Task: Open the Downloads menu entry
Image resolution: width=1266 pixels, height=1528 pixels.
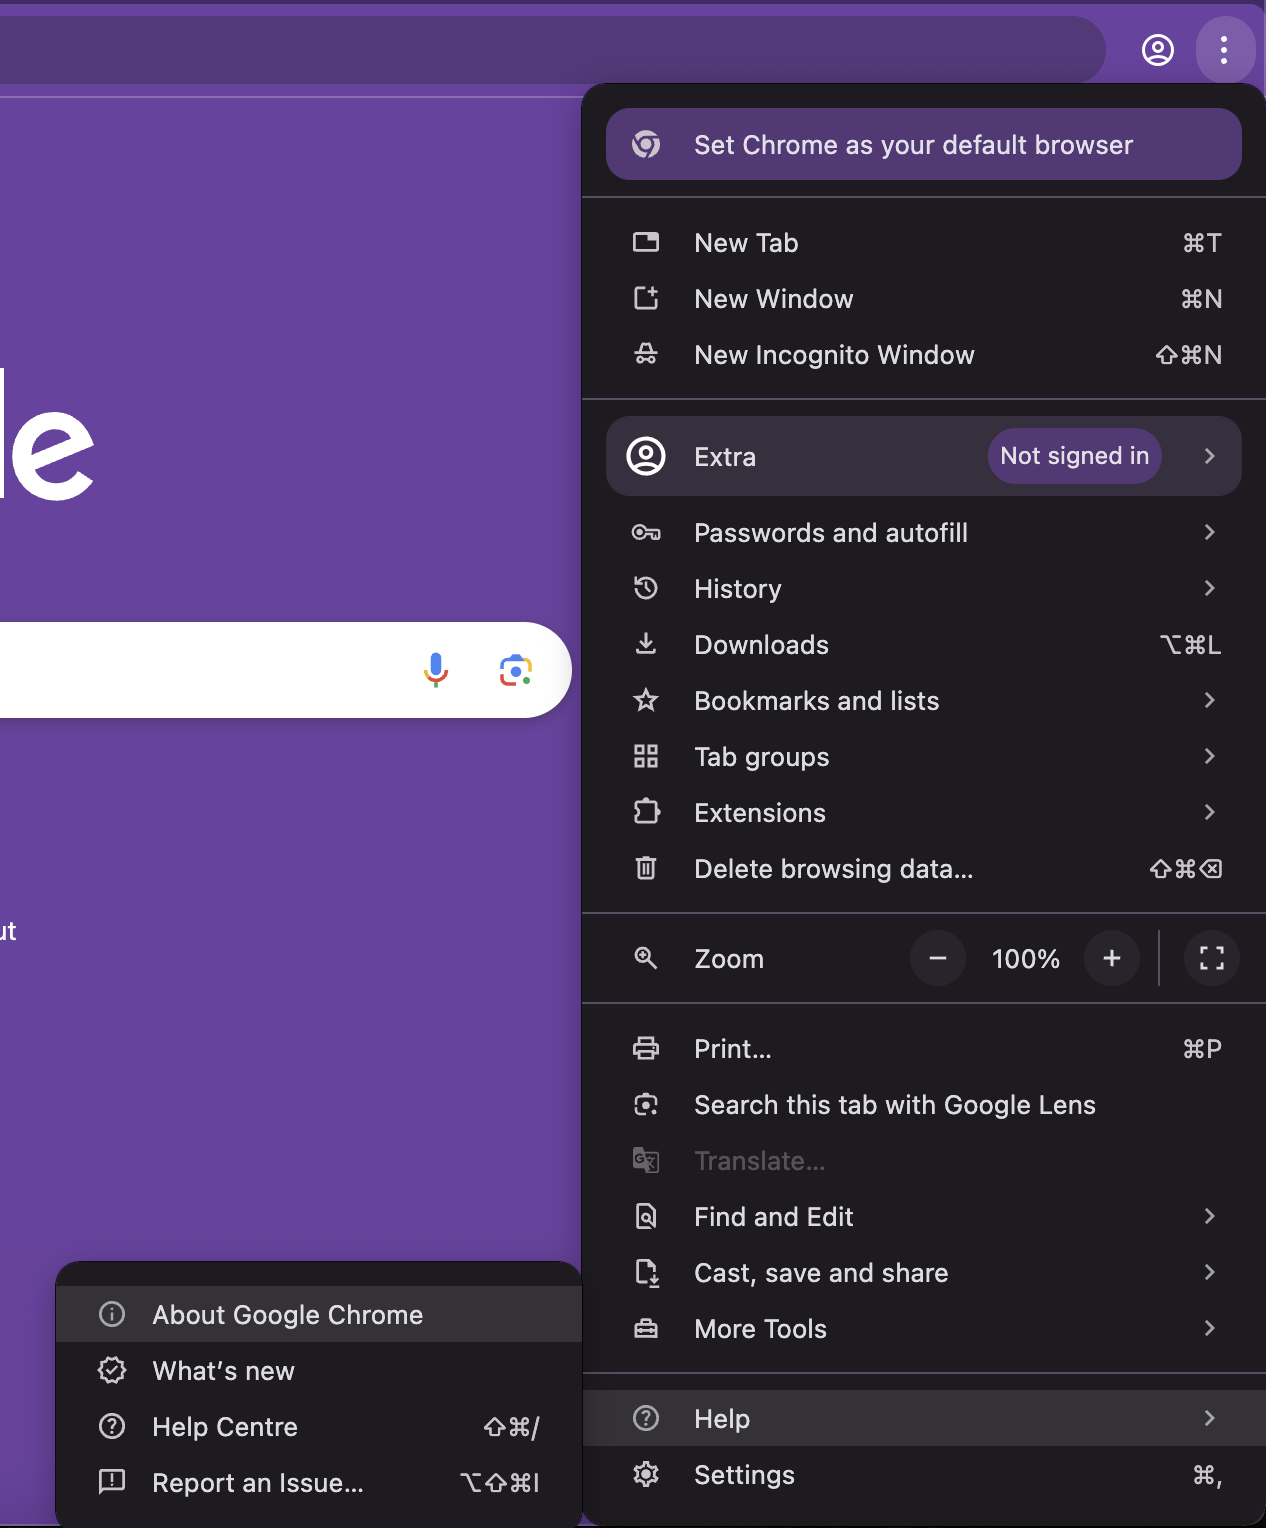Action: [924, 644]
